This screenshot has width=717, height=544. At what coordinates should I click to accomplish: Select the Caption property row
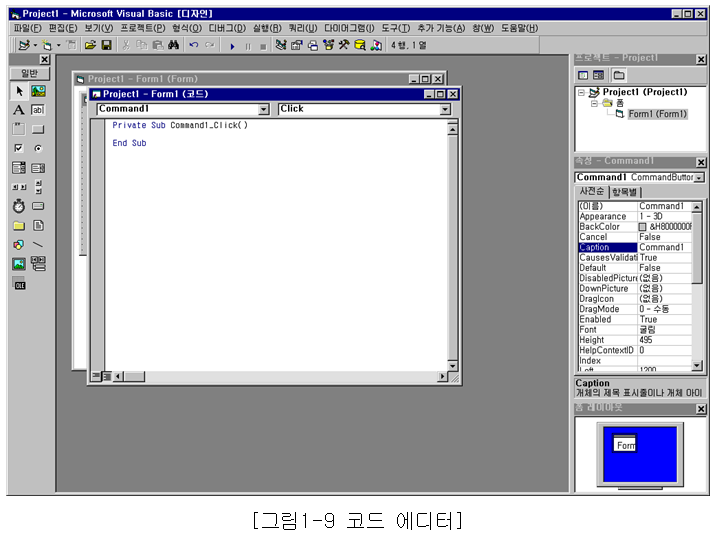(x=635, y=248)
